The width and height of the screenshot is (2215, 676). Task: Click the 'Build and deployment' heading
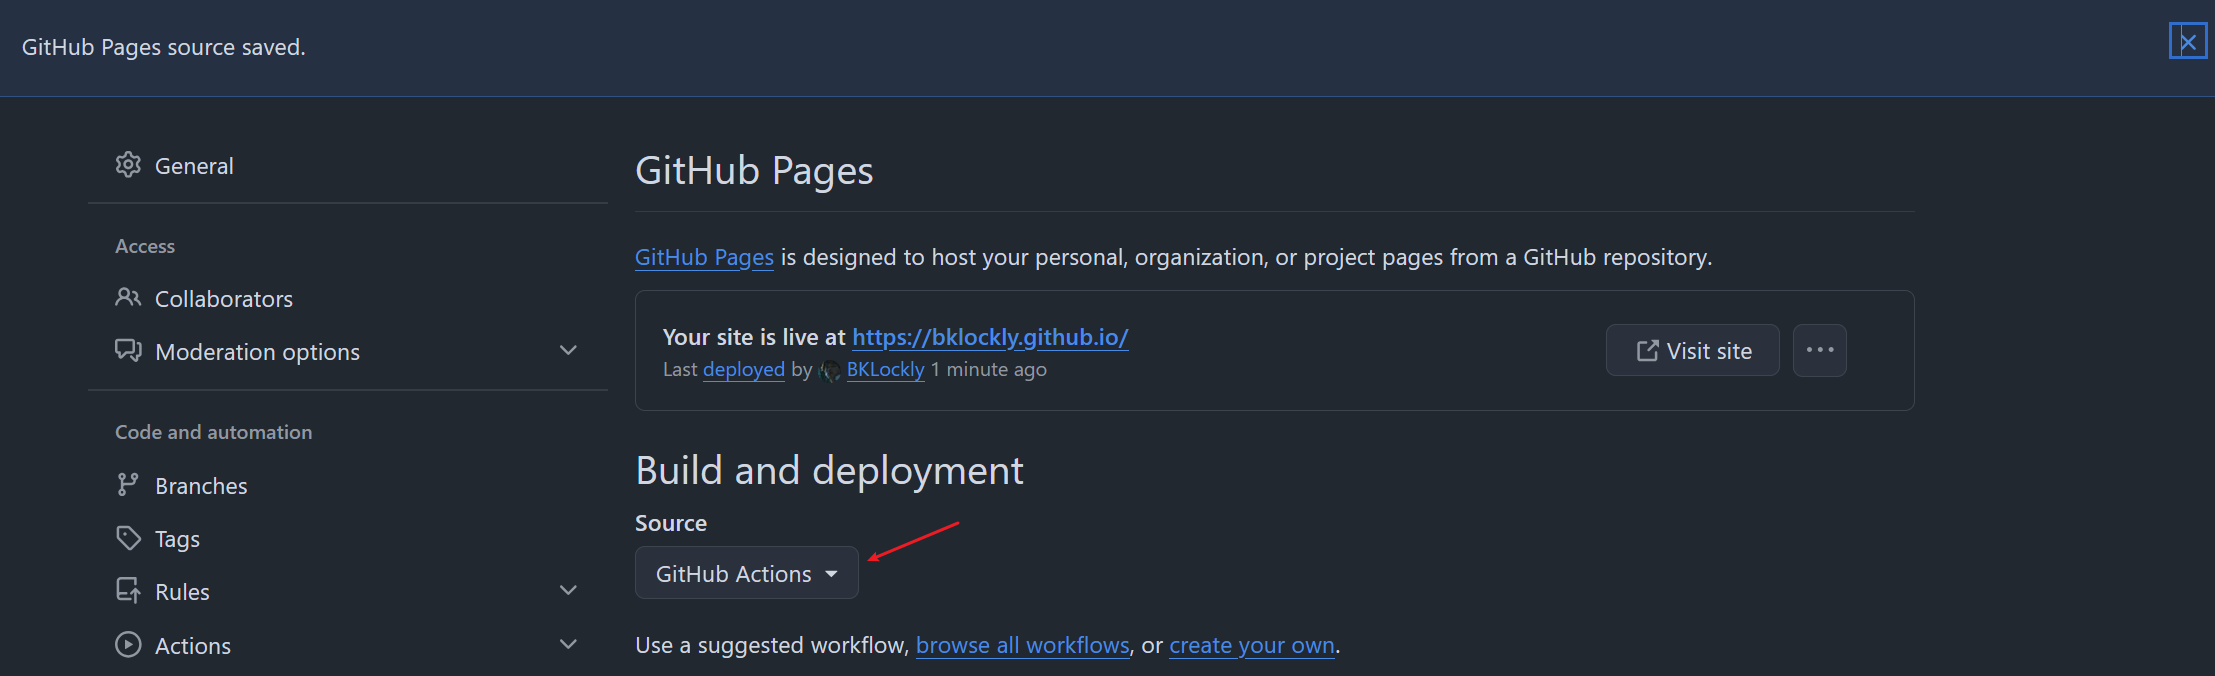click(829, 471)
